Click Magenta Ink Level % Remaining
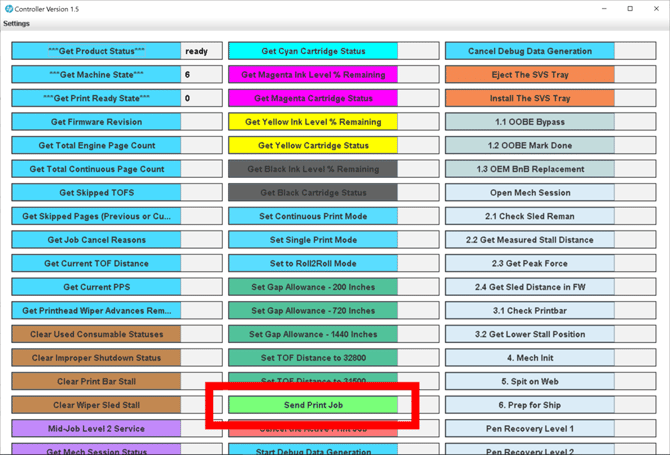This screenshot has width=670, height=455. pyautogui.click(x=313, y=75)
